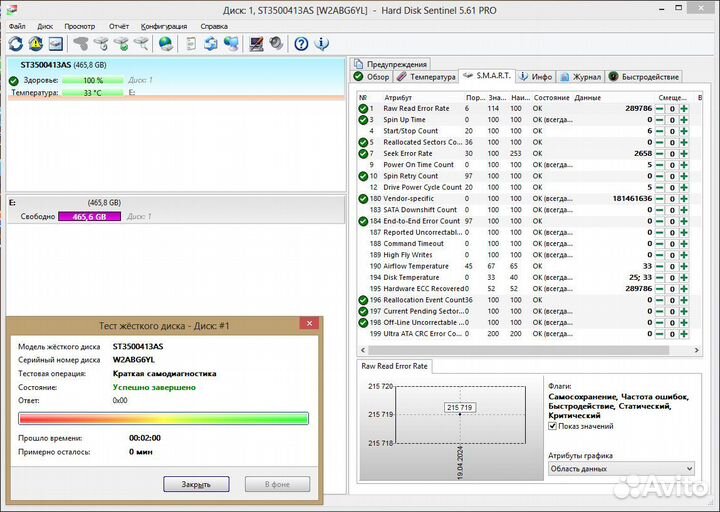Click the Refresh toolbar icon

click(15, 44)
